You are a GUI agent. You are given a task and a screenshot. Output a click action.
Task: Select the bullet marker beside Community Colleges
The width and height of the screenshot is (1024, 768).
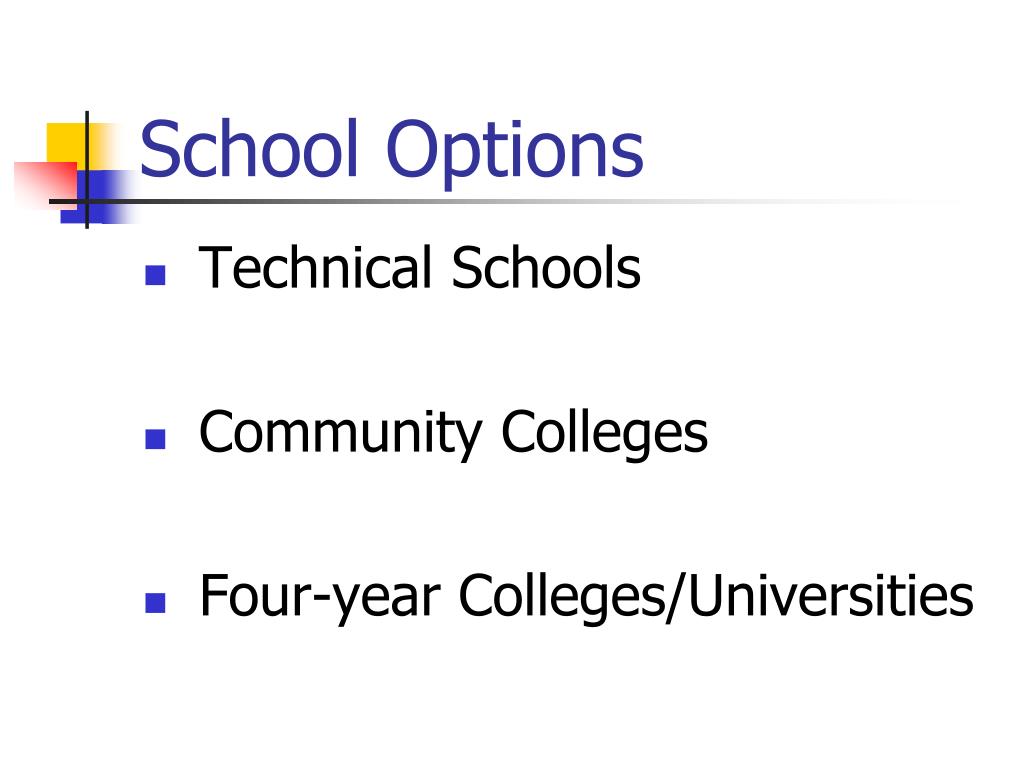pos(155,439)
